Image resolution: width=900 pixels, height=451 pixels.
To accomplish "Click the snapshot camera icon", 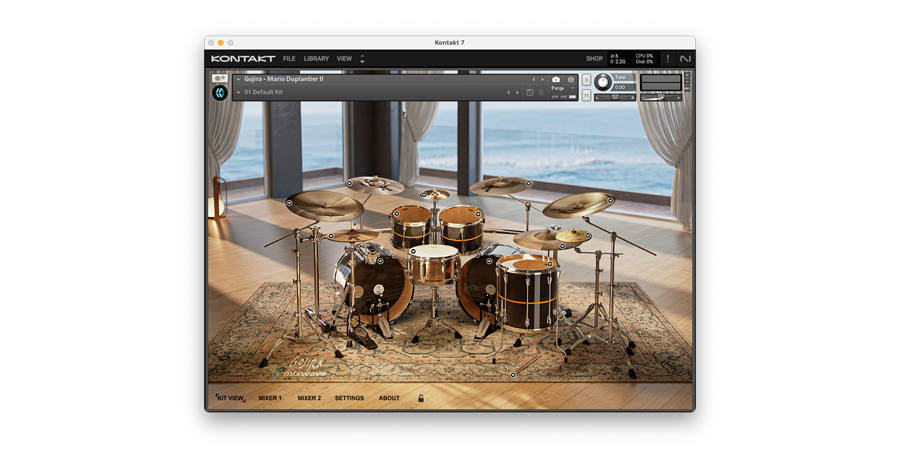I will [x=556, y=79].
